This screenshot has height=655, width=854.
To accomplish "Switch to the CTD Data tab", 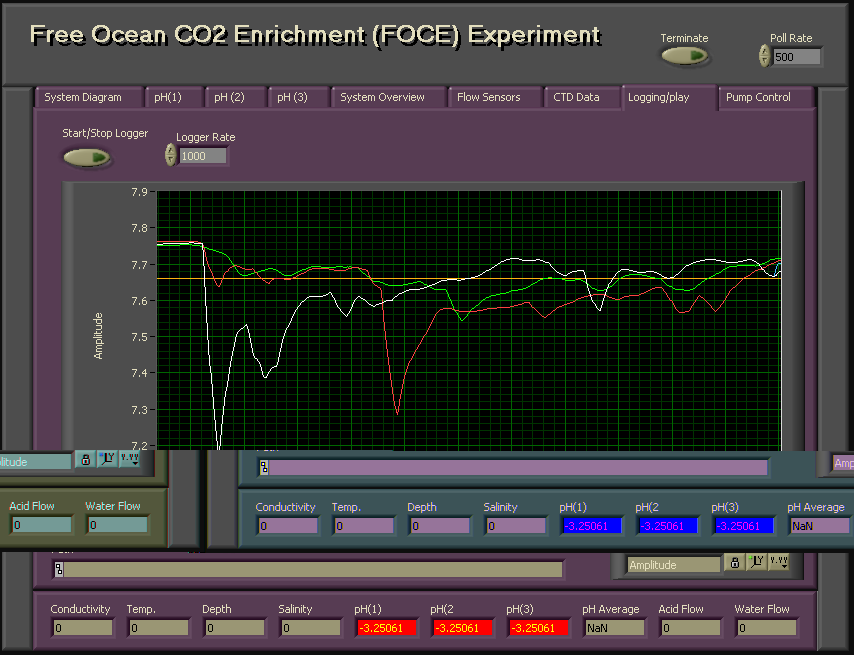I will (x=576, y=97).
